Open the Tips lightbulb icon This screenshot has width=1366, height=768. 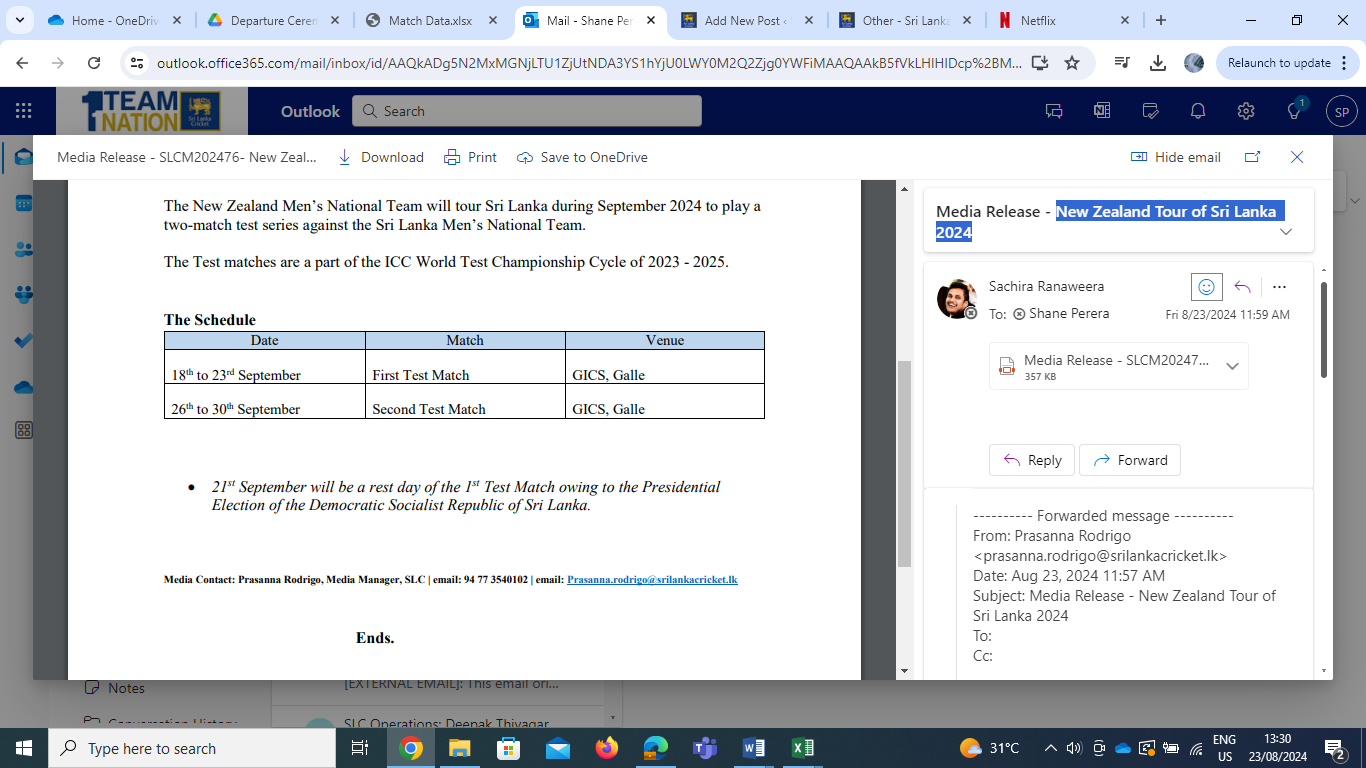(1294, 111)
